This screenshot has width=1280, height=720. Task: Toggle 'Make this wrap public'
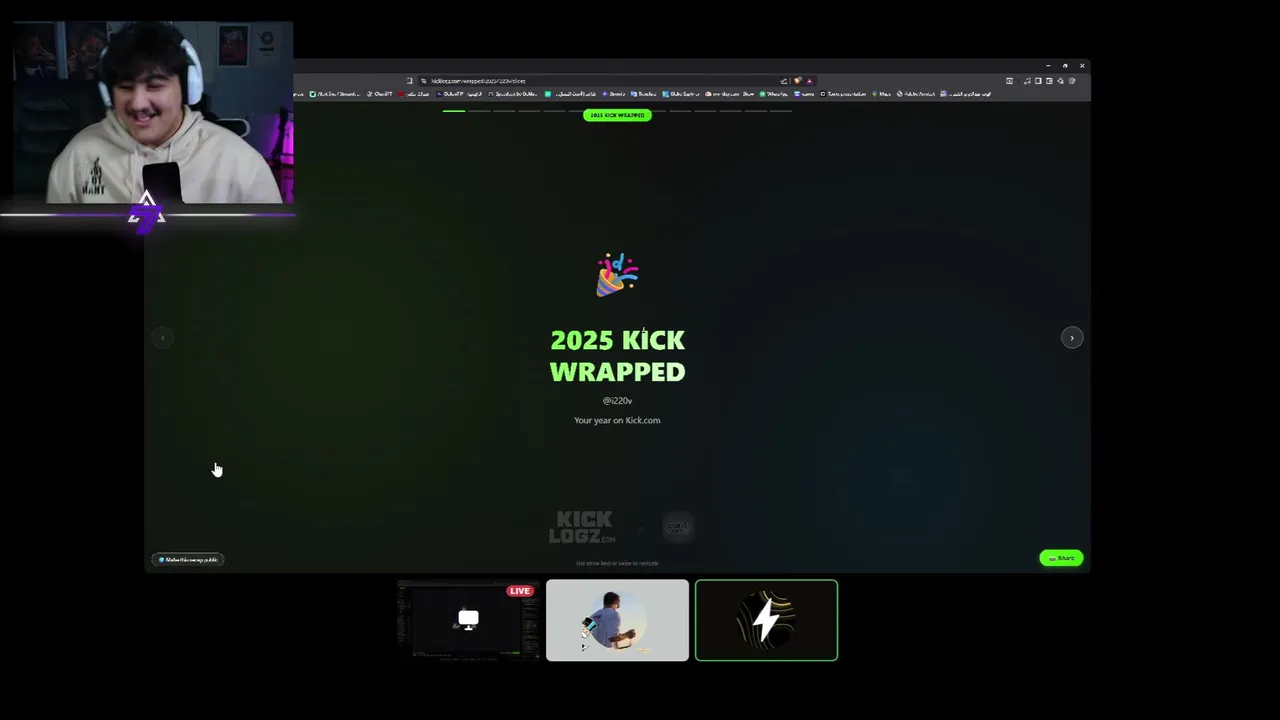click(187, 560)
